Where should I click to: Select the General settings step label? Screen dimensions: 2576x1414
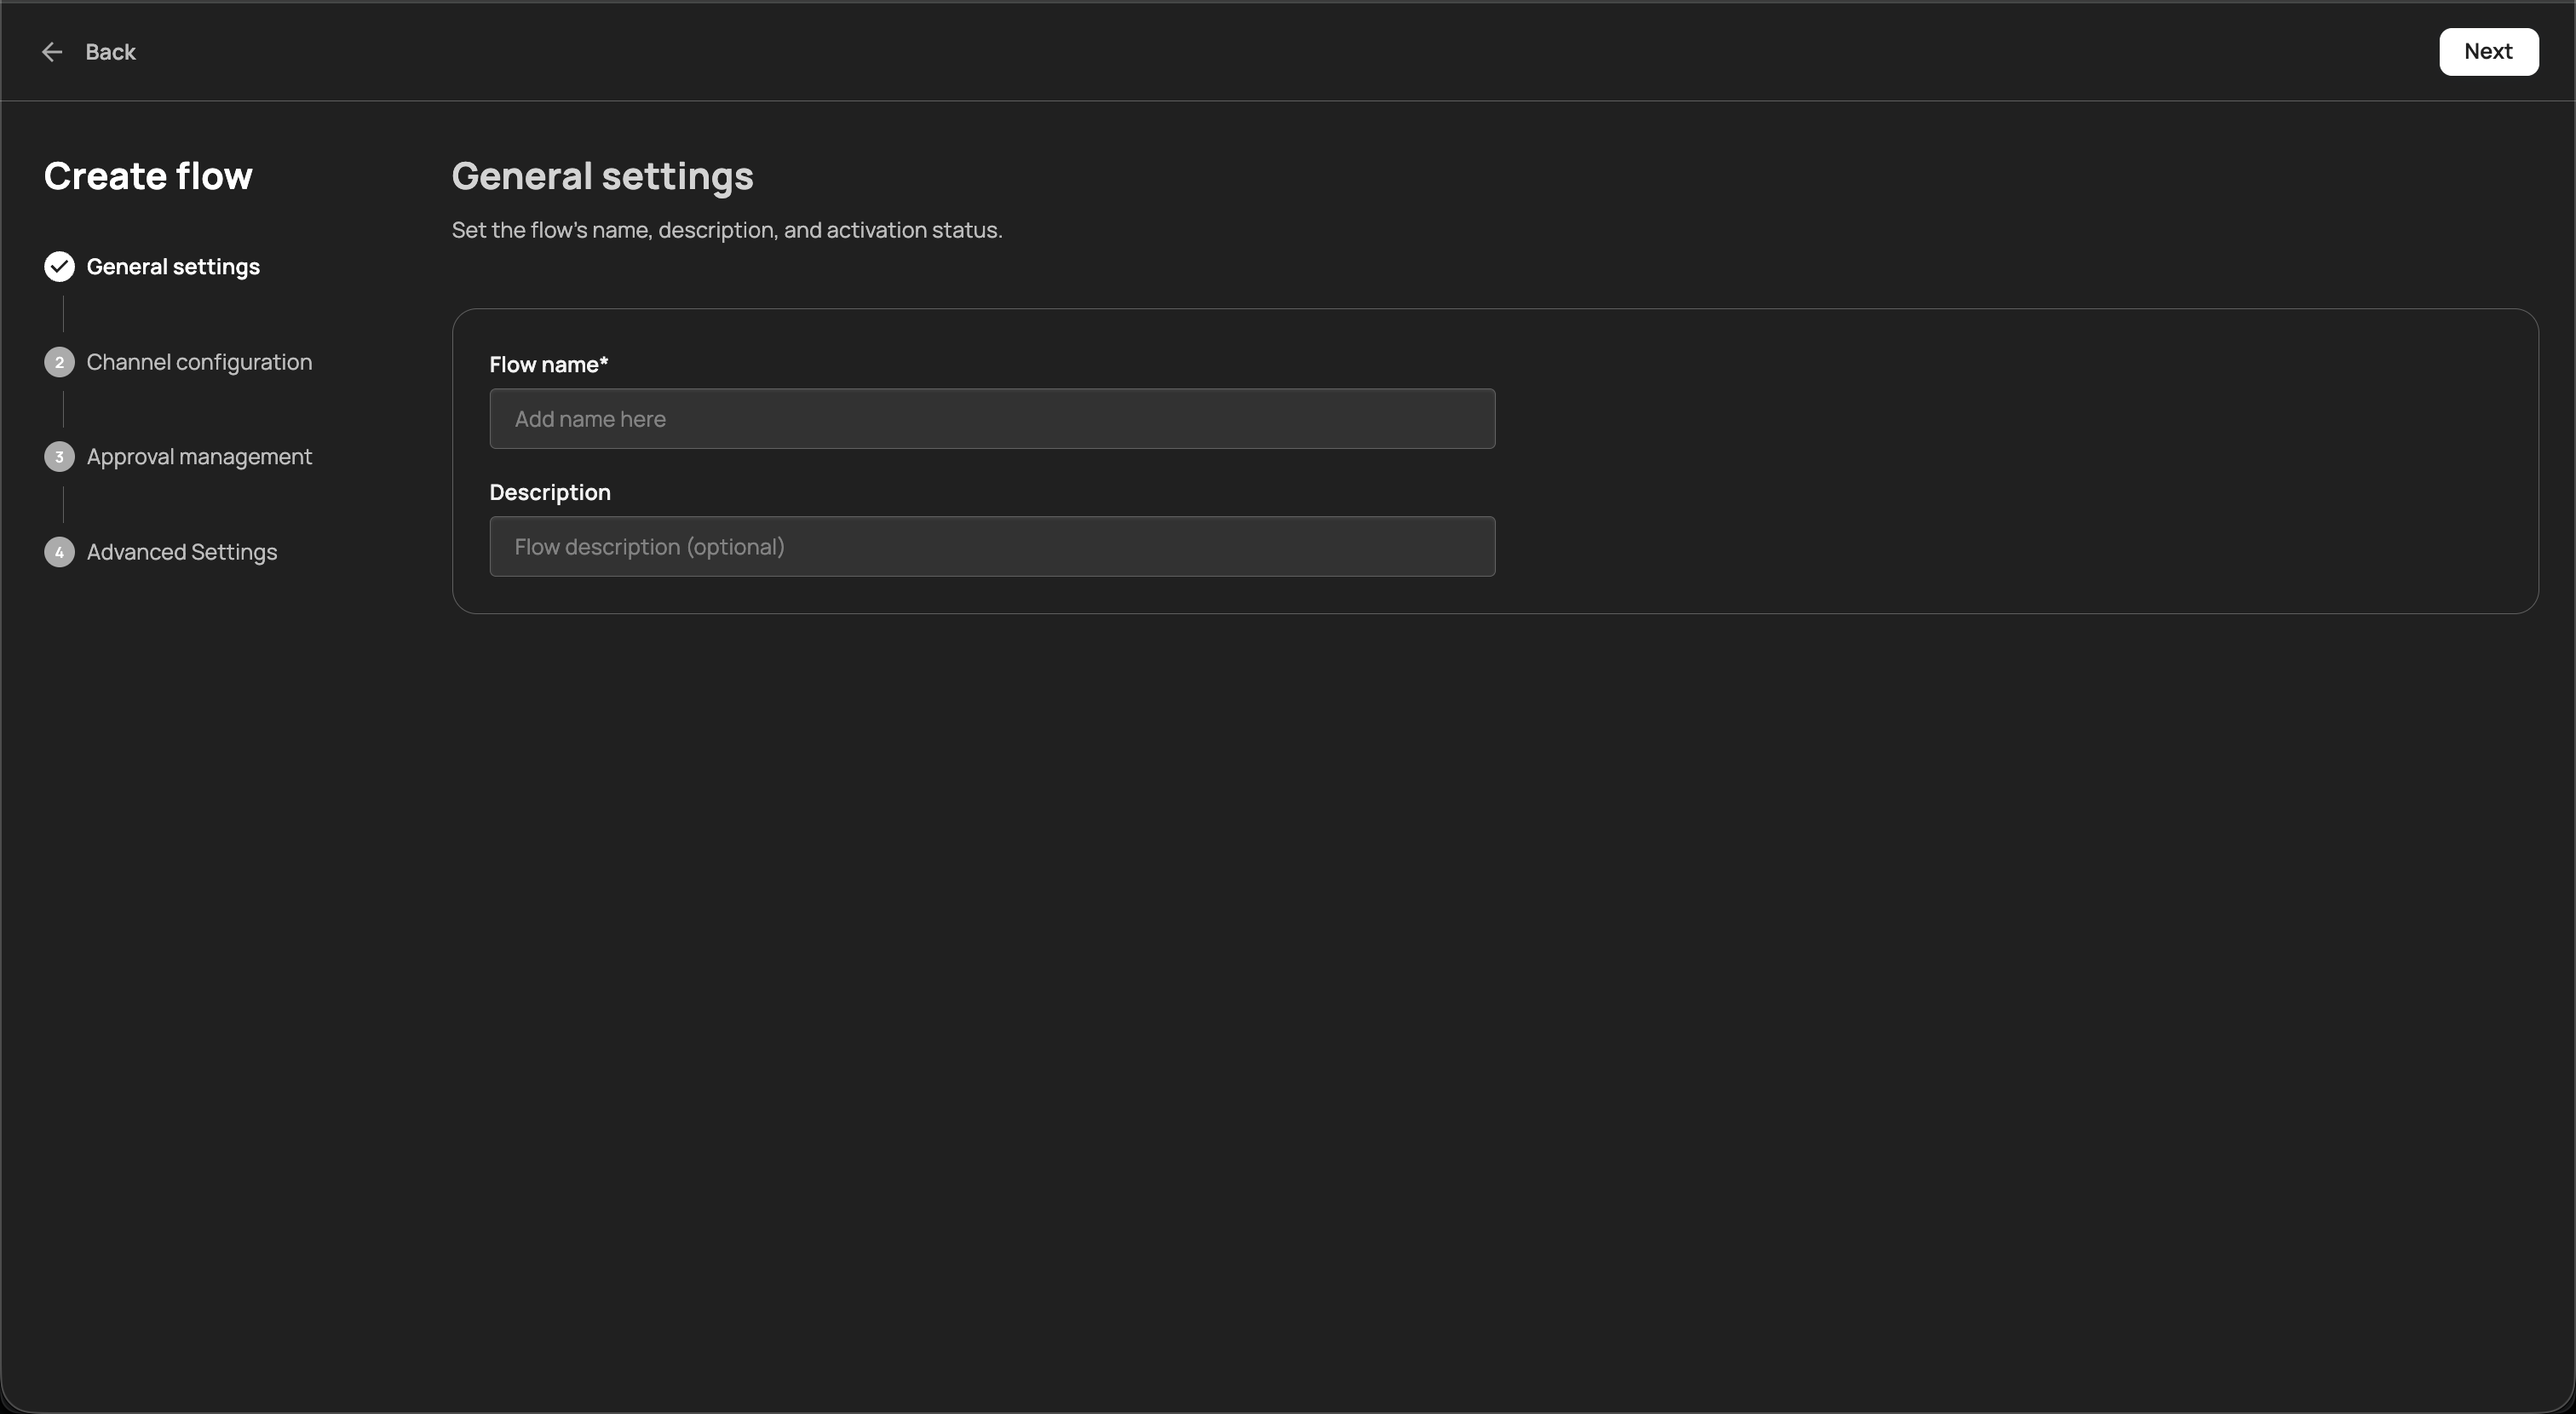(x=174, y=266)
